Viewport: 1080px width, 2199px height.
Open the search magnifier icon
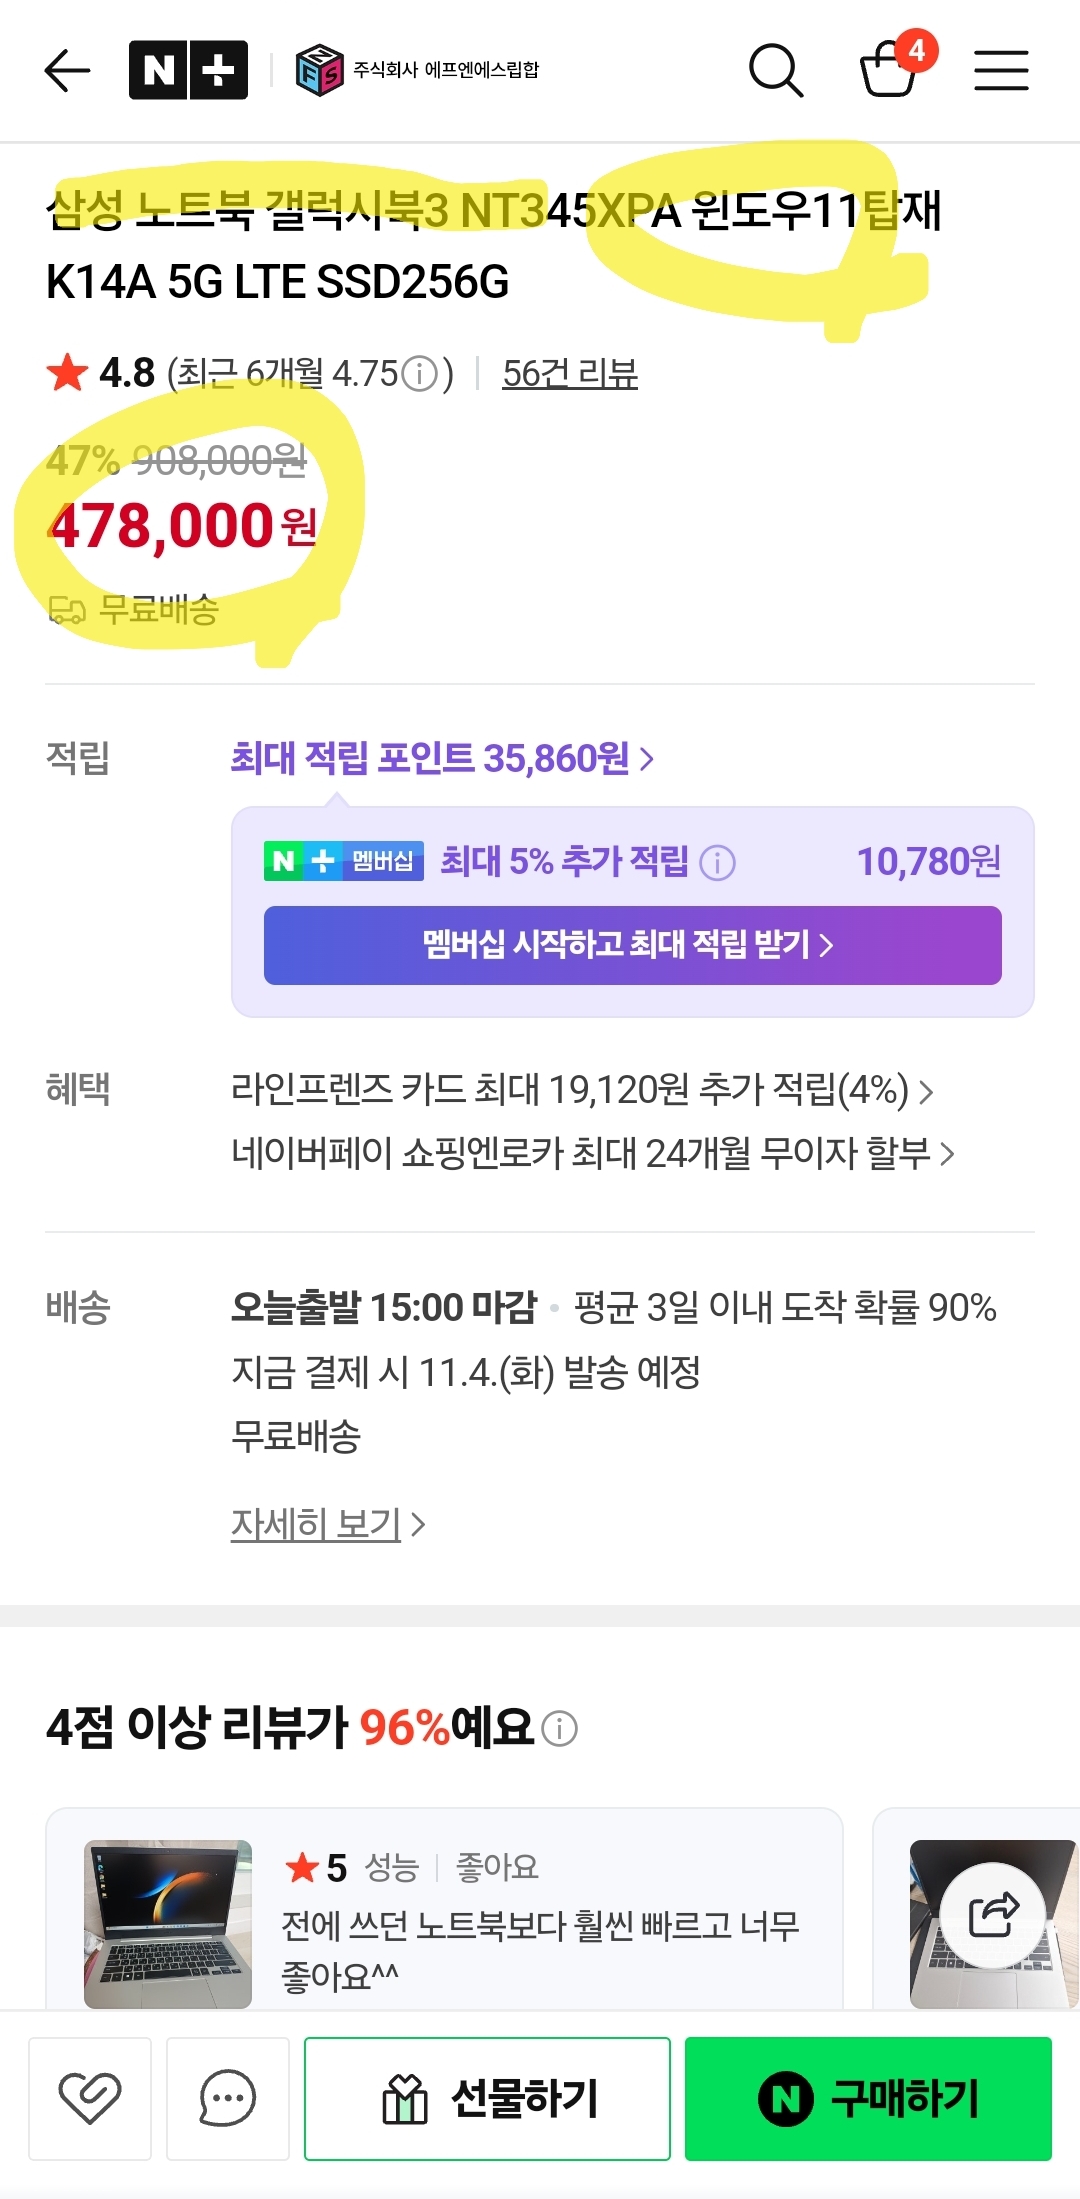[x=776, y=70]
